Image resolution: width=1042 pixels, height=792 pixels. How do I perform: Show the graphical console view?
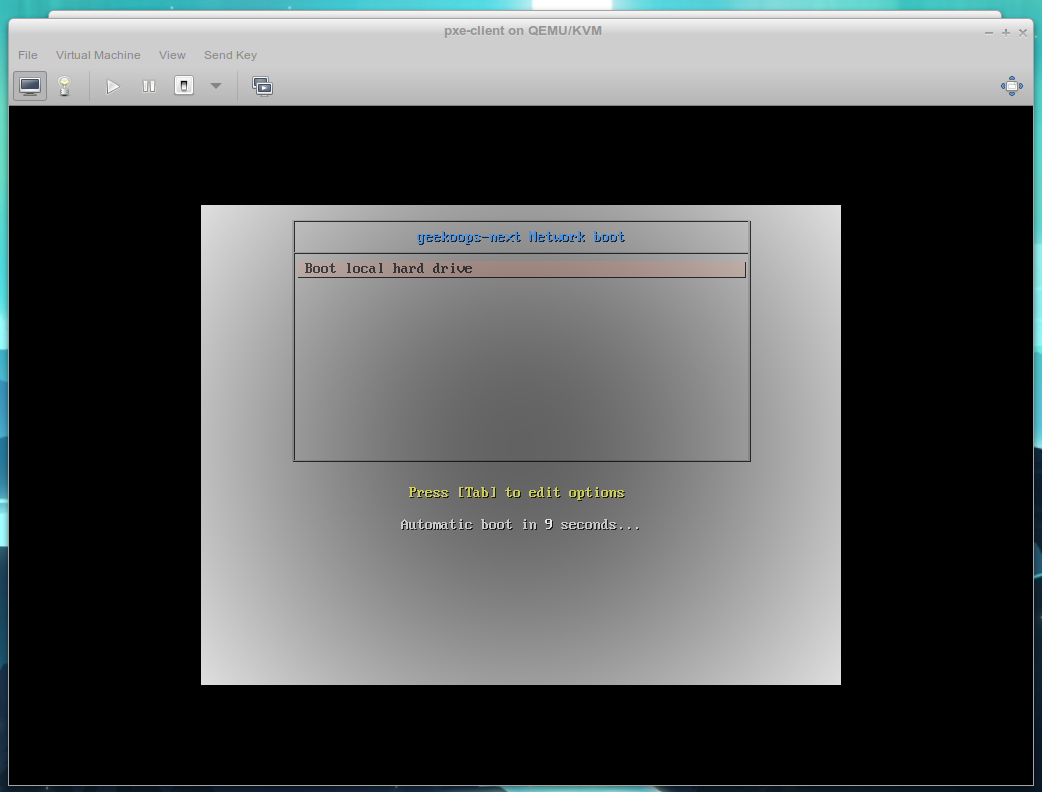30,86
